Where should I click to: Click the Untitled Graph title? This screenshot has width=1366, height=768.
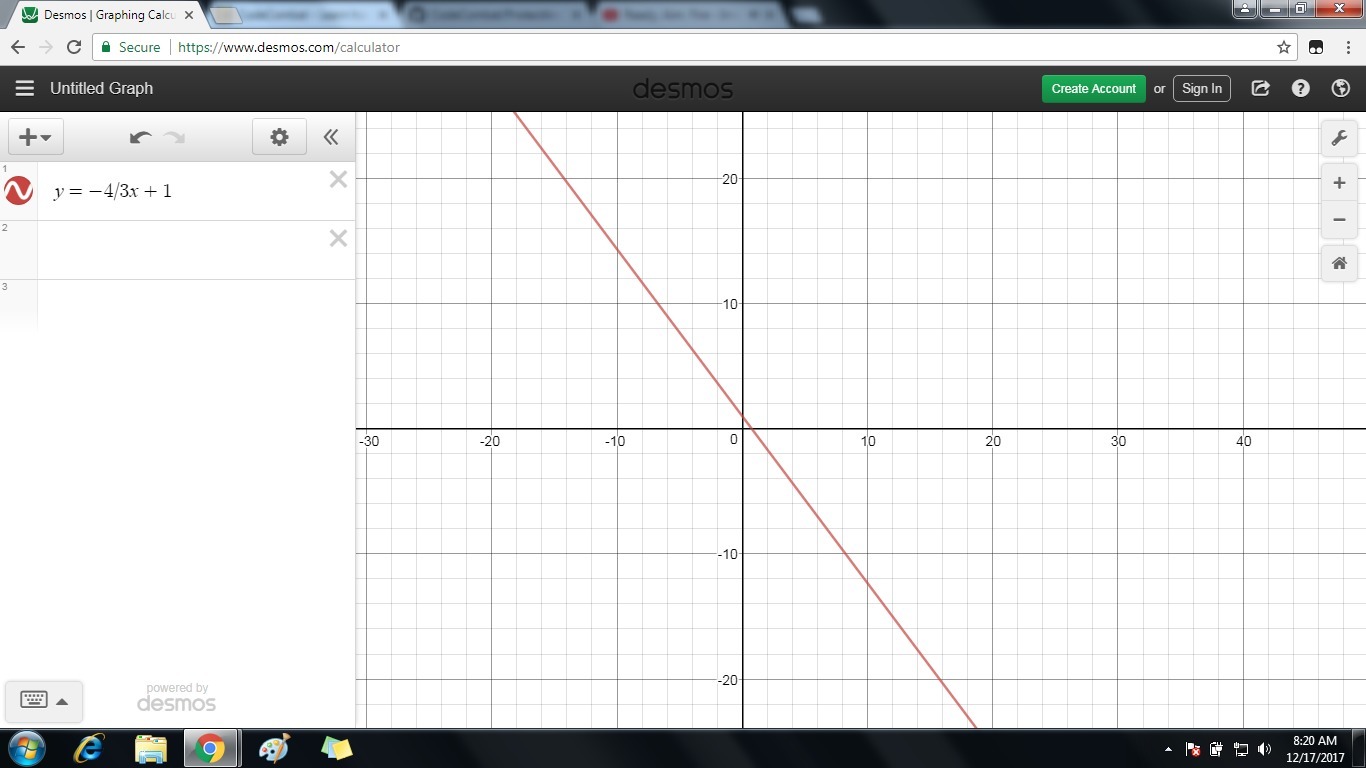pos(101,88)
